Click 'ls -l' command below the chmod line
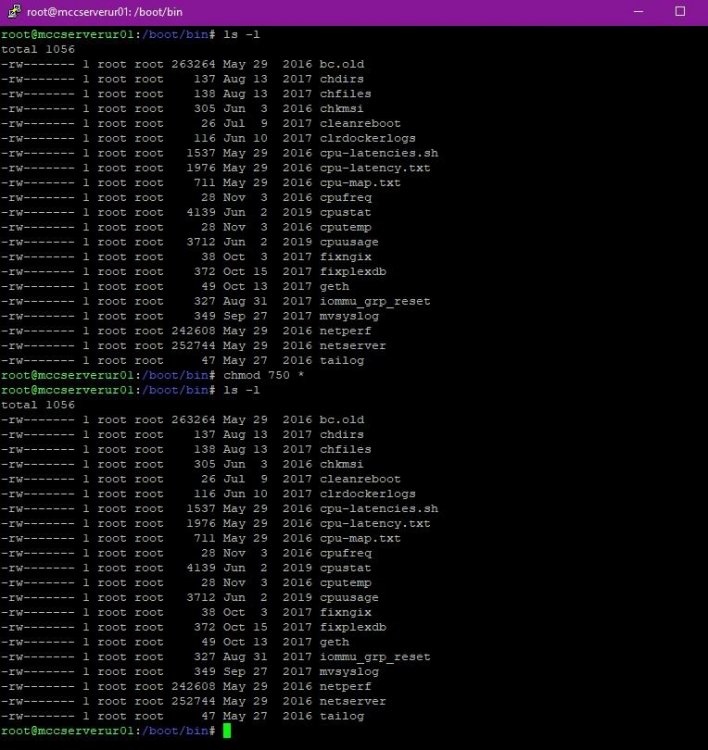The image size is (708, 750). point(242,390)
